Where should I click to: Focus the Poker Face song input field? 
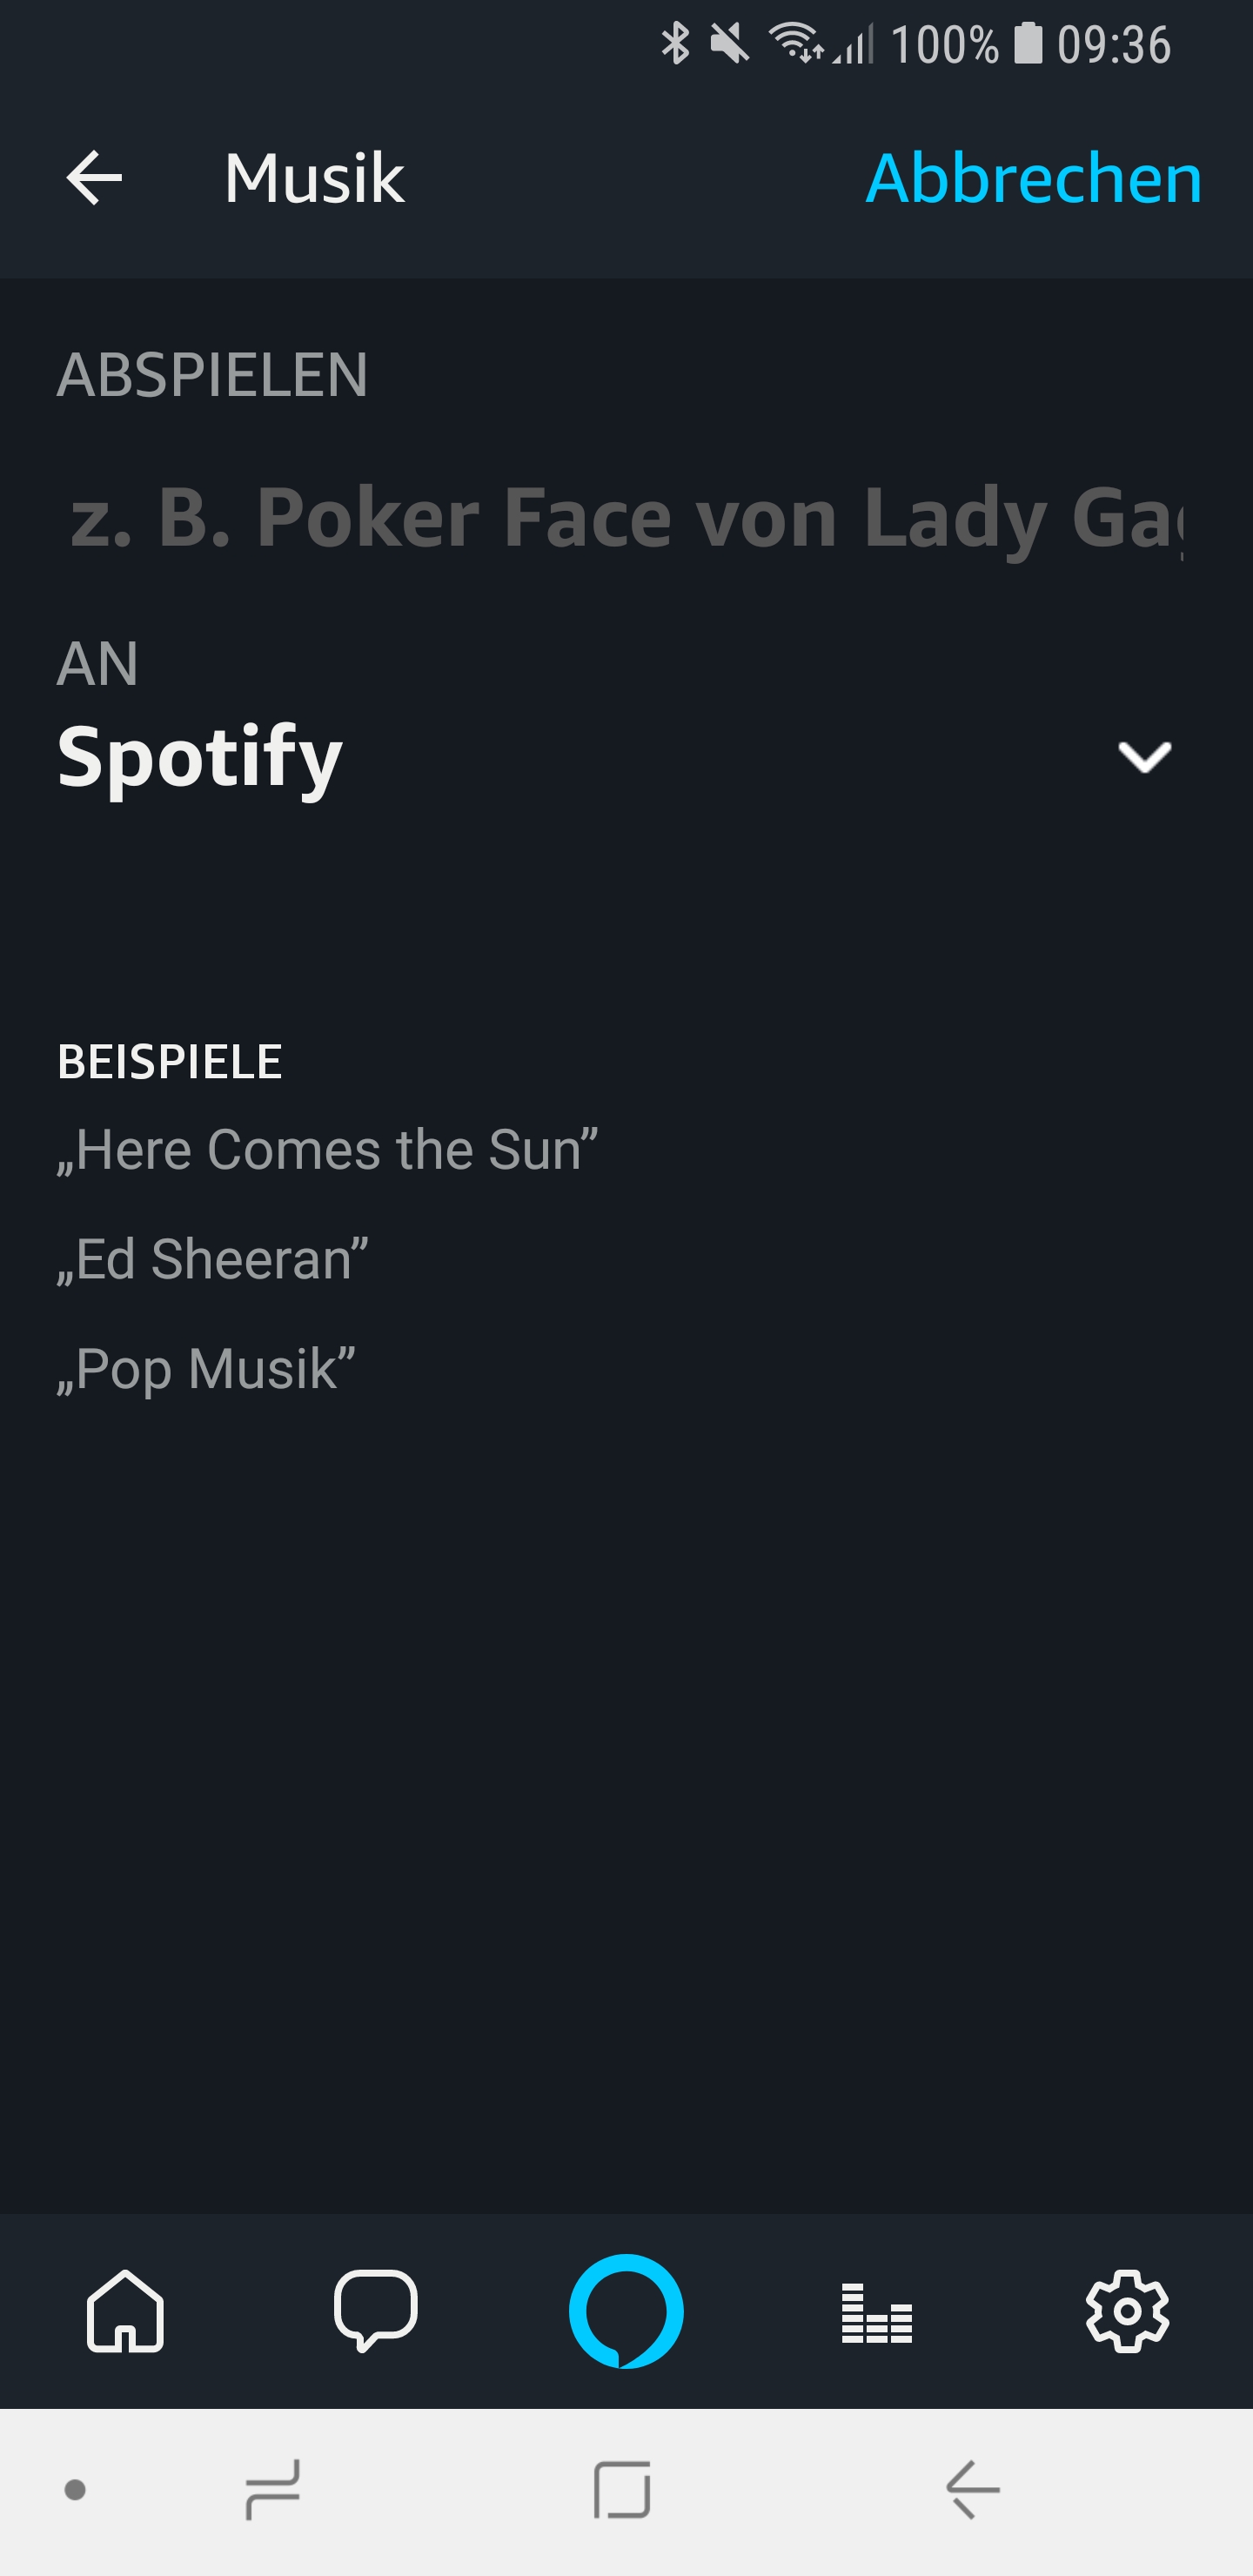626,517
